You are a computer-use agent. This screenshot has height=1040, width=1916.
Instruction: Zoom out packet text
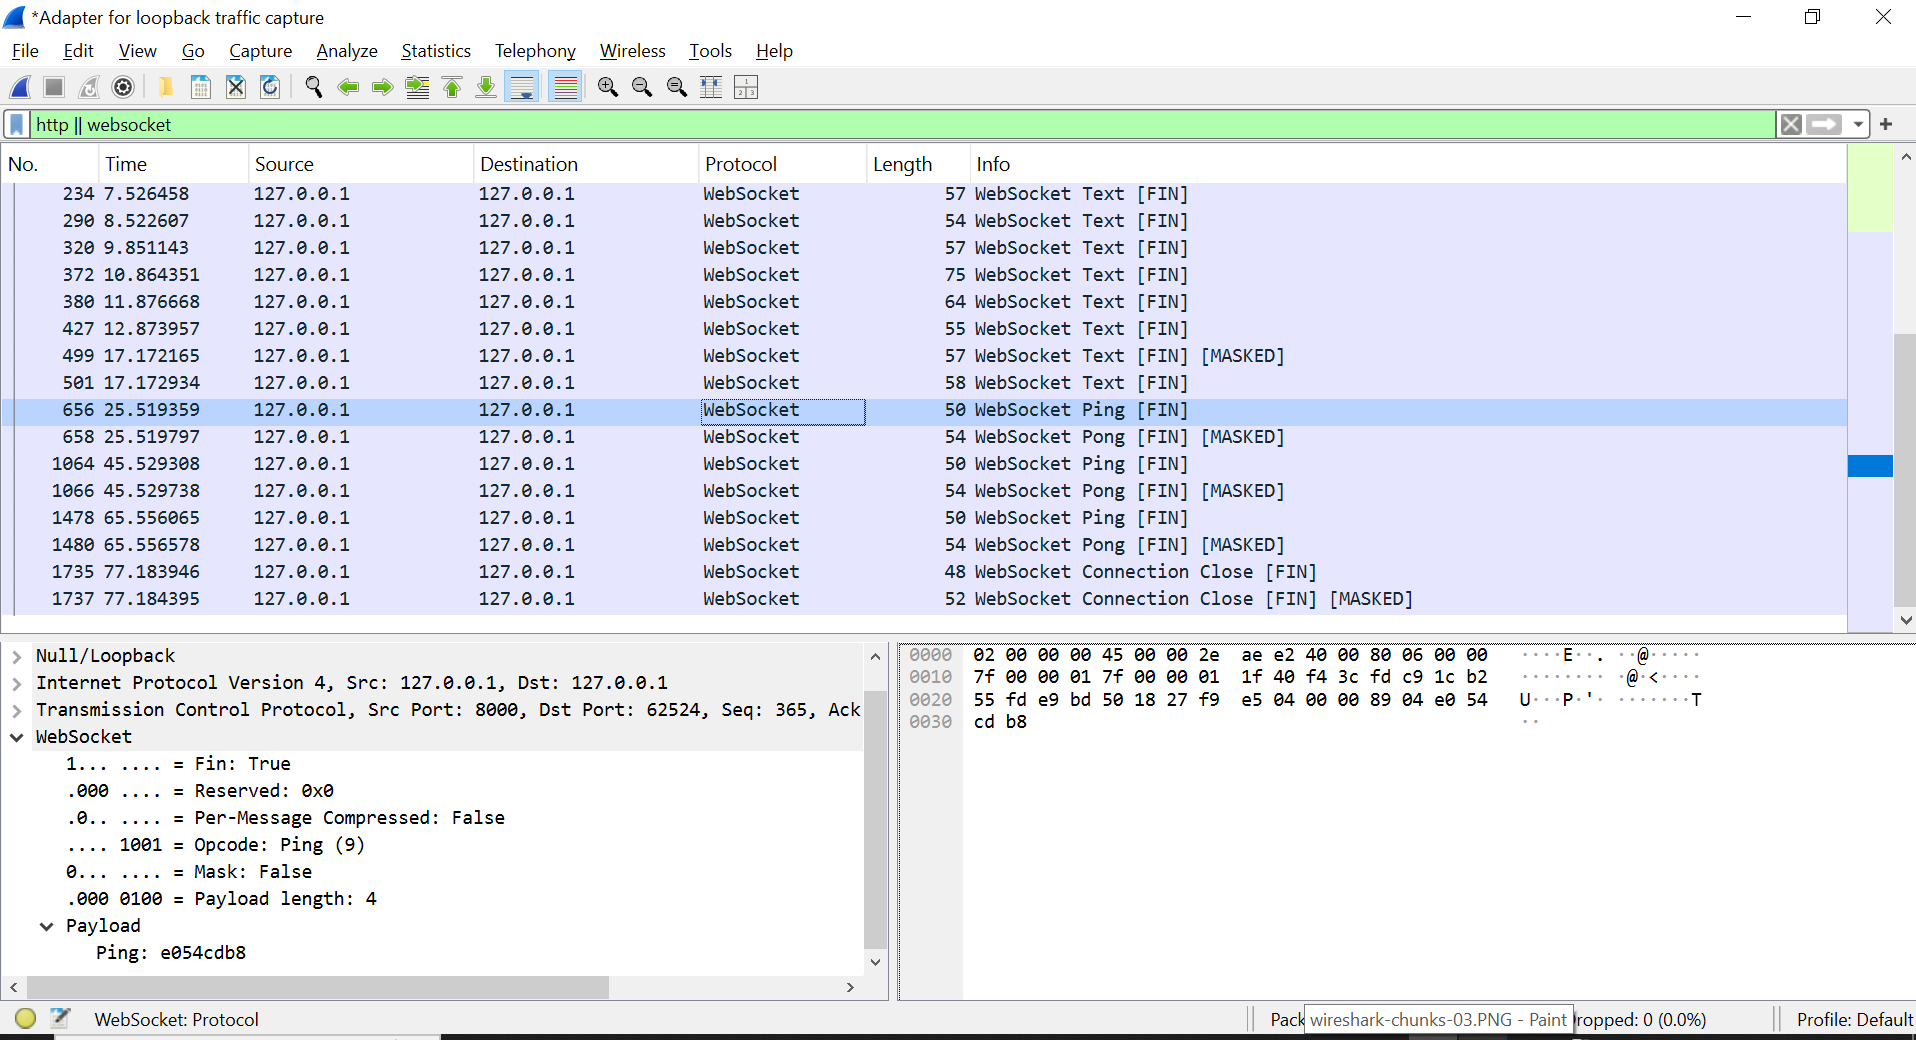pos(642,87)
